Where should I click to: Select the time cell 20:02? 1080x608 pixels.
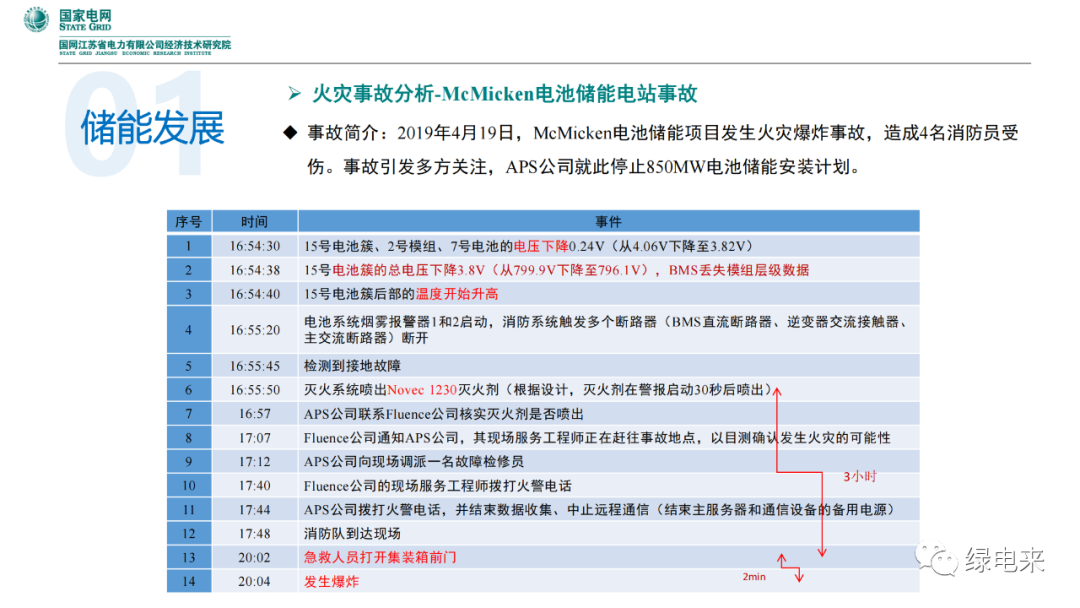point(255,558)
